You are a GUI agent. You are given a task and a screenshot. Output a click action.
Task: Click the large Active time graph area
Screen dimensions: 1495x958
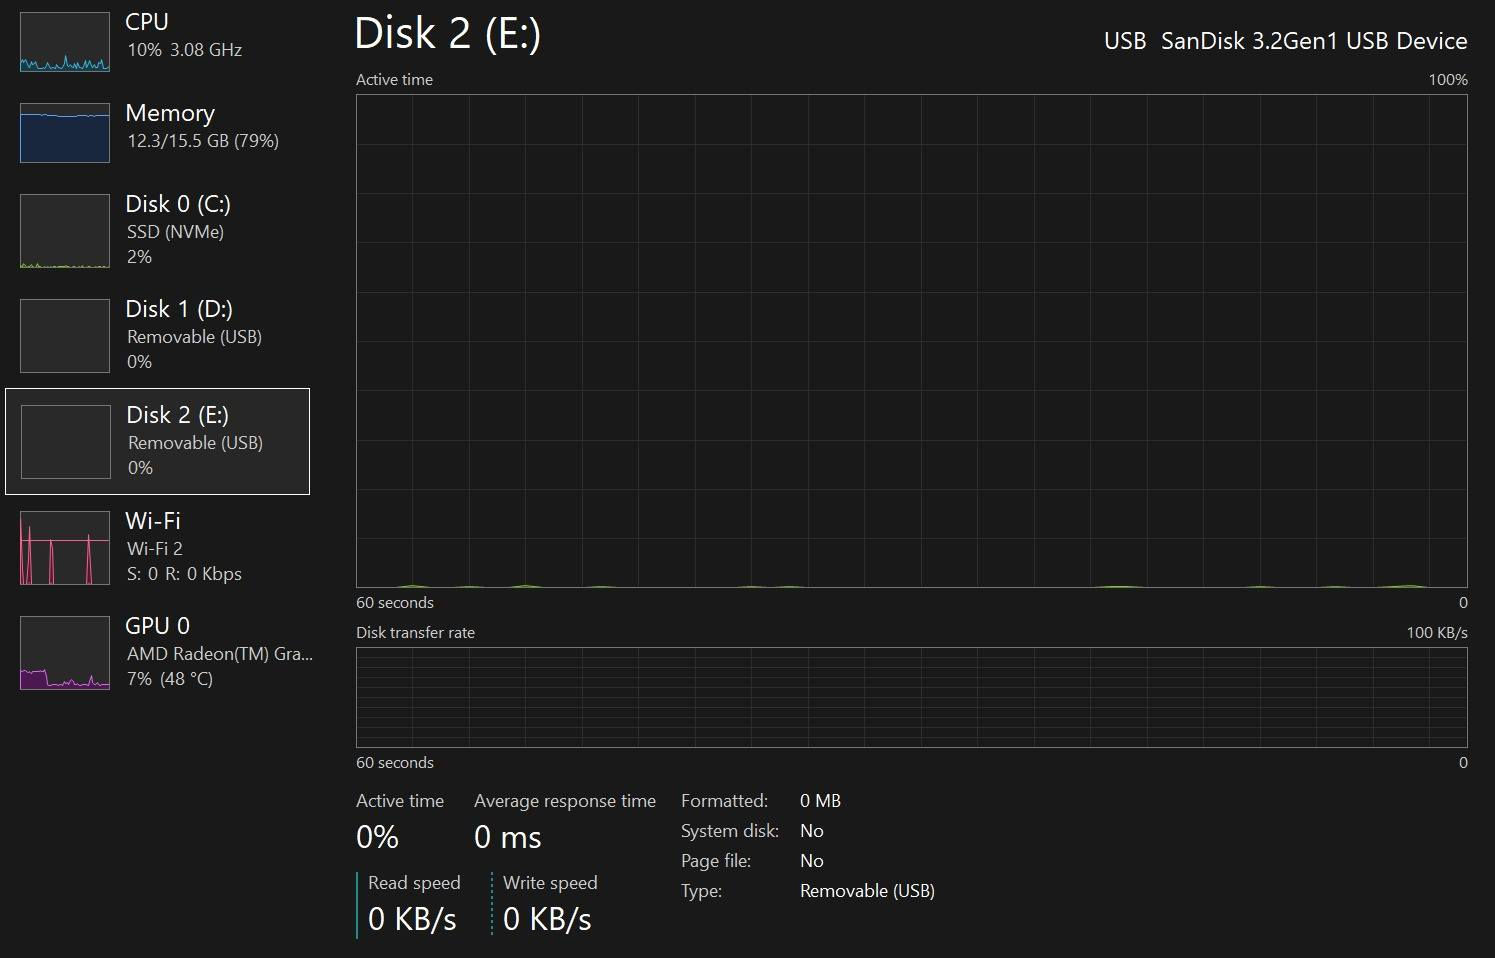[911, 341]
